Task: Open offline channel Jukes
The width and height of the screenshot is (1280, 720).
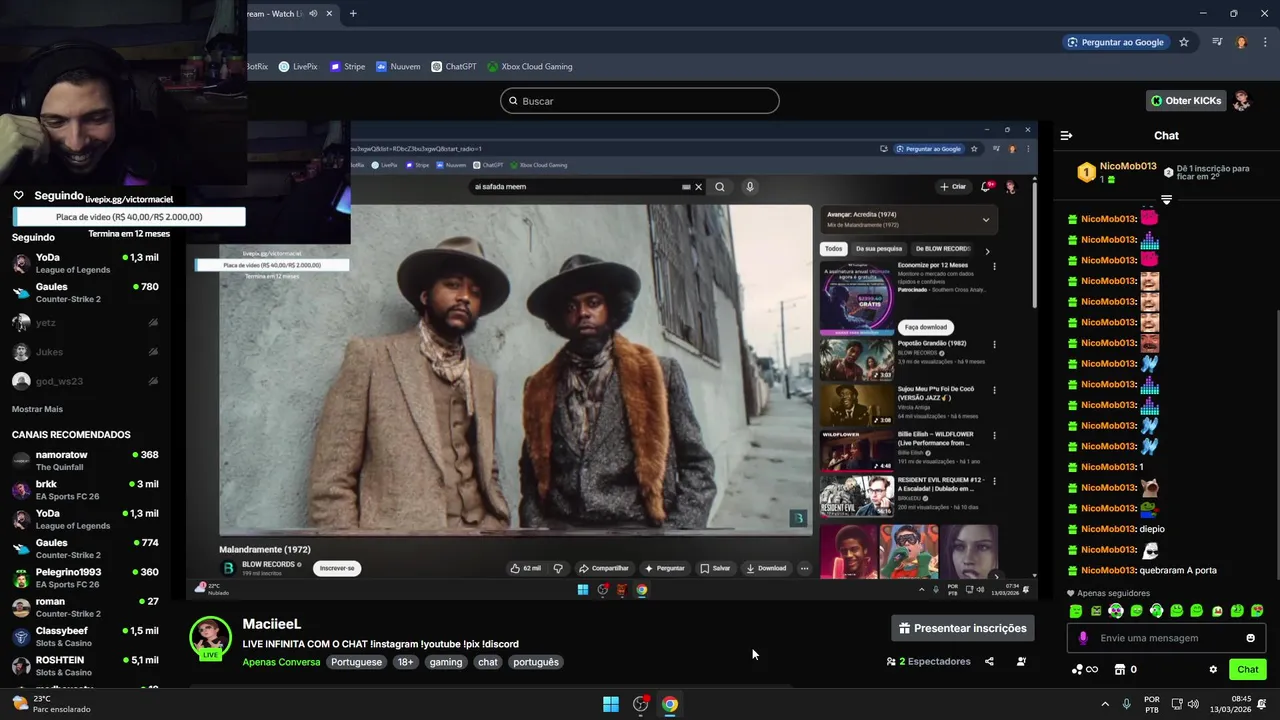Action: click(85, 352)
